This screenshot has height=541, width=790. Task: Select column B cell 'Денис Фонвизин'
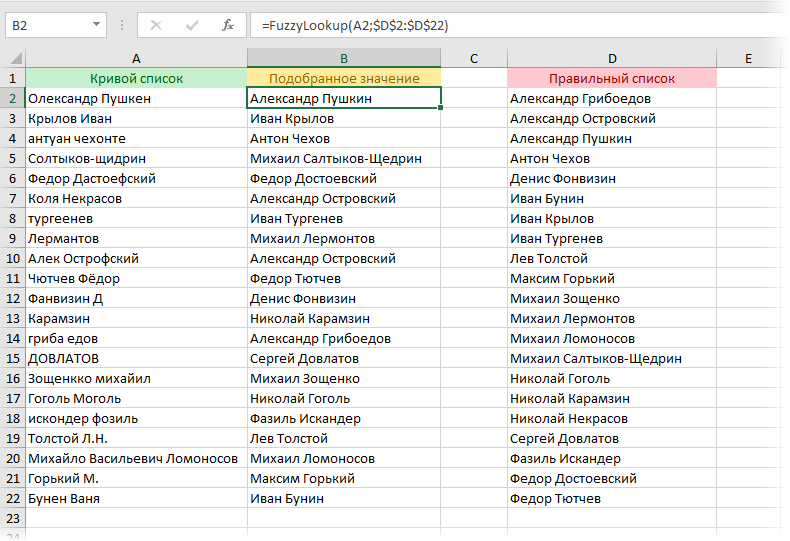click(x=344, y=299)
